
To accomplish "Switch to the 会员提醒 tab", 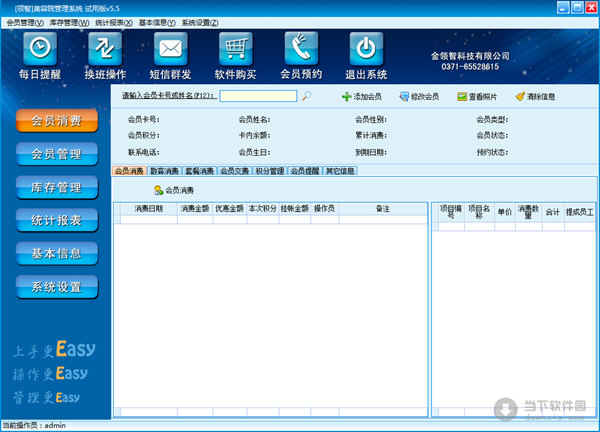I will click(305, 171).
